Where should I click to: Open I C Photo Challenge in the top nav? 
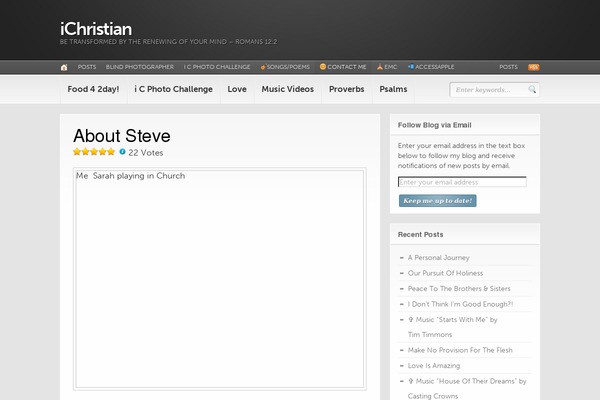pyautogui.click(x=217, y=67)
